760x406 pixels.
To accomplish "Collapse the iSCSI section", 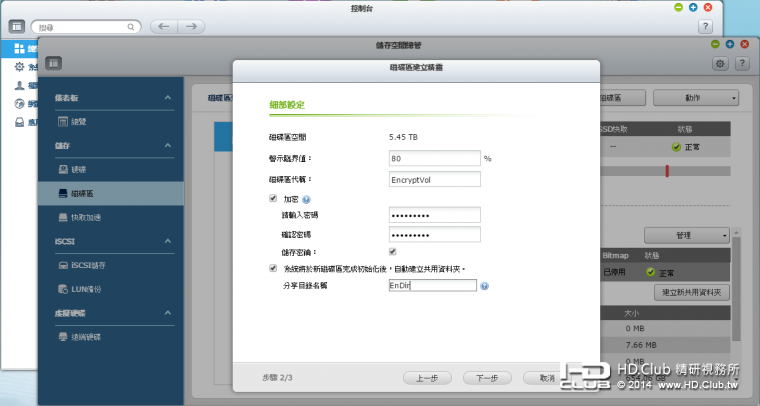I will 168,241.
